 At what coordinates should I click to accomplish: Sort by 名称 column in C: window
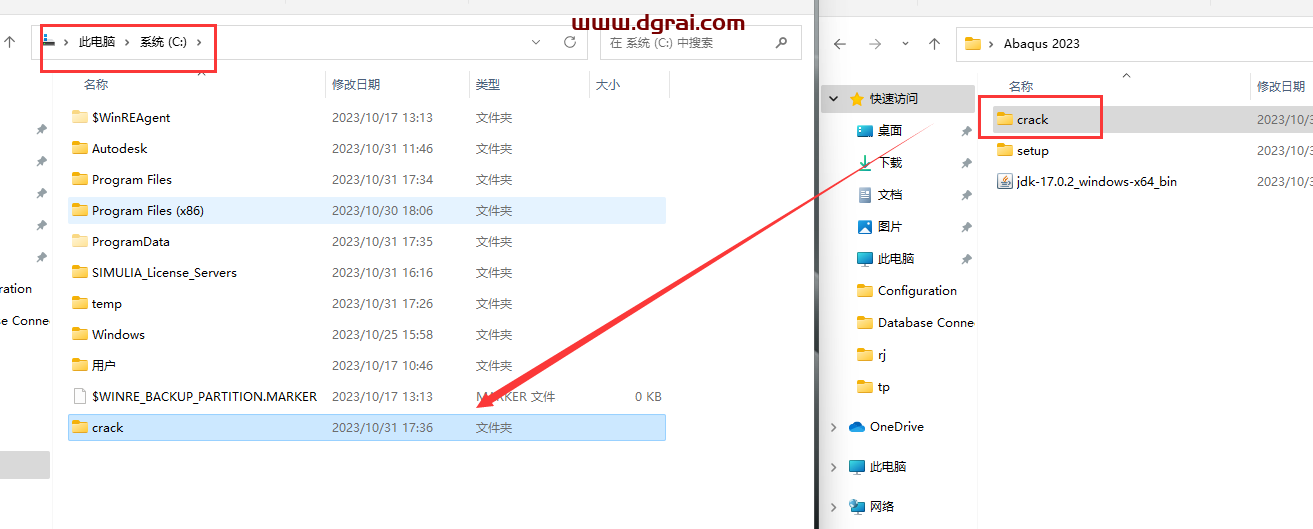pyautogui.click(x=96, y=85)
